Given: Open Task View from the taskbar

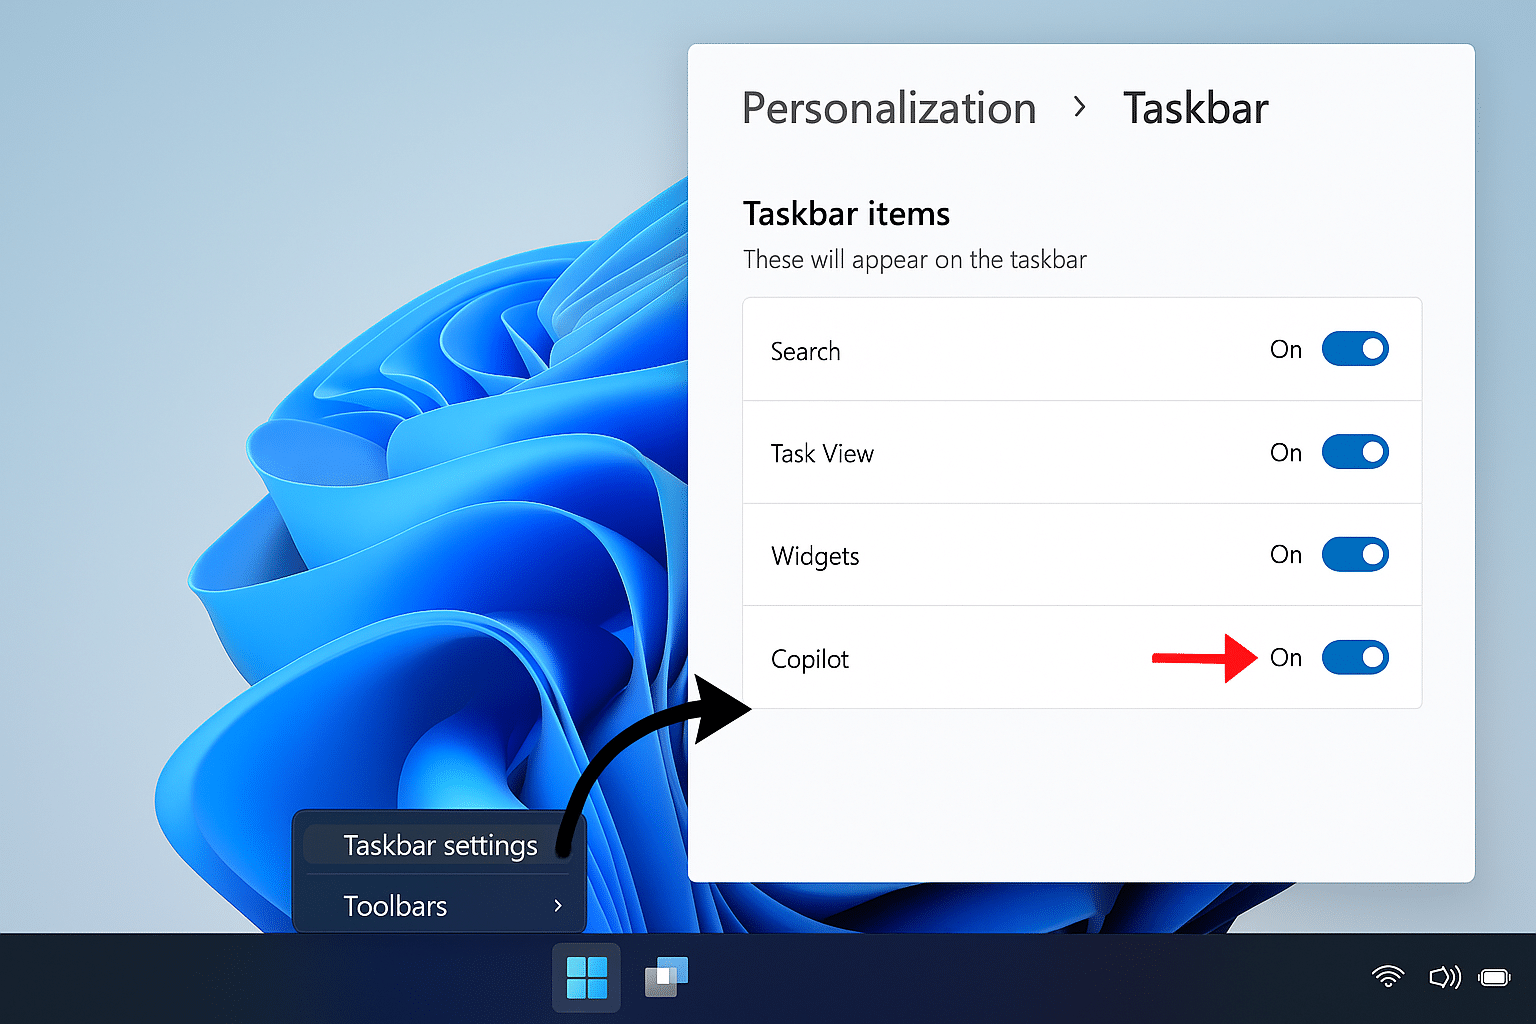Looking at the screenshot, I should pos(666,977).
